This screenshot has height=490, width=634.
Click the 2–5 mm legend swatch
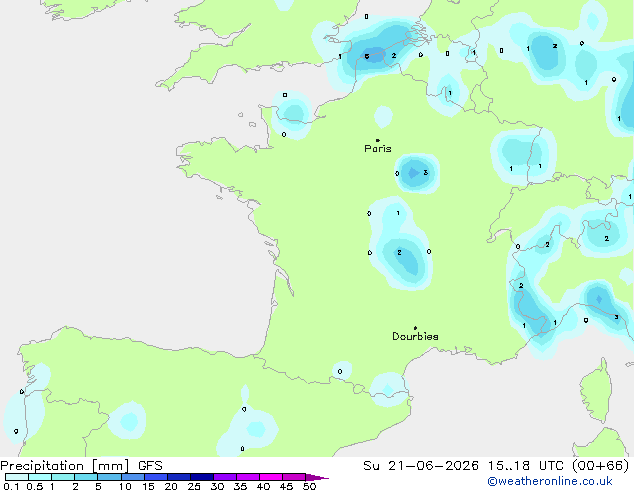[x=86, y=477]
